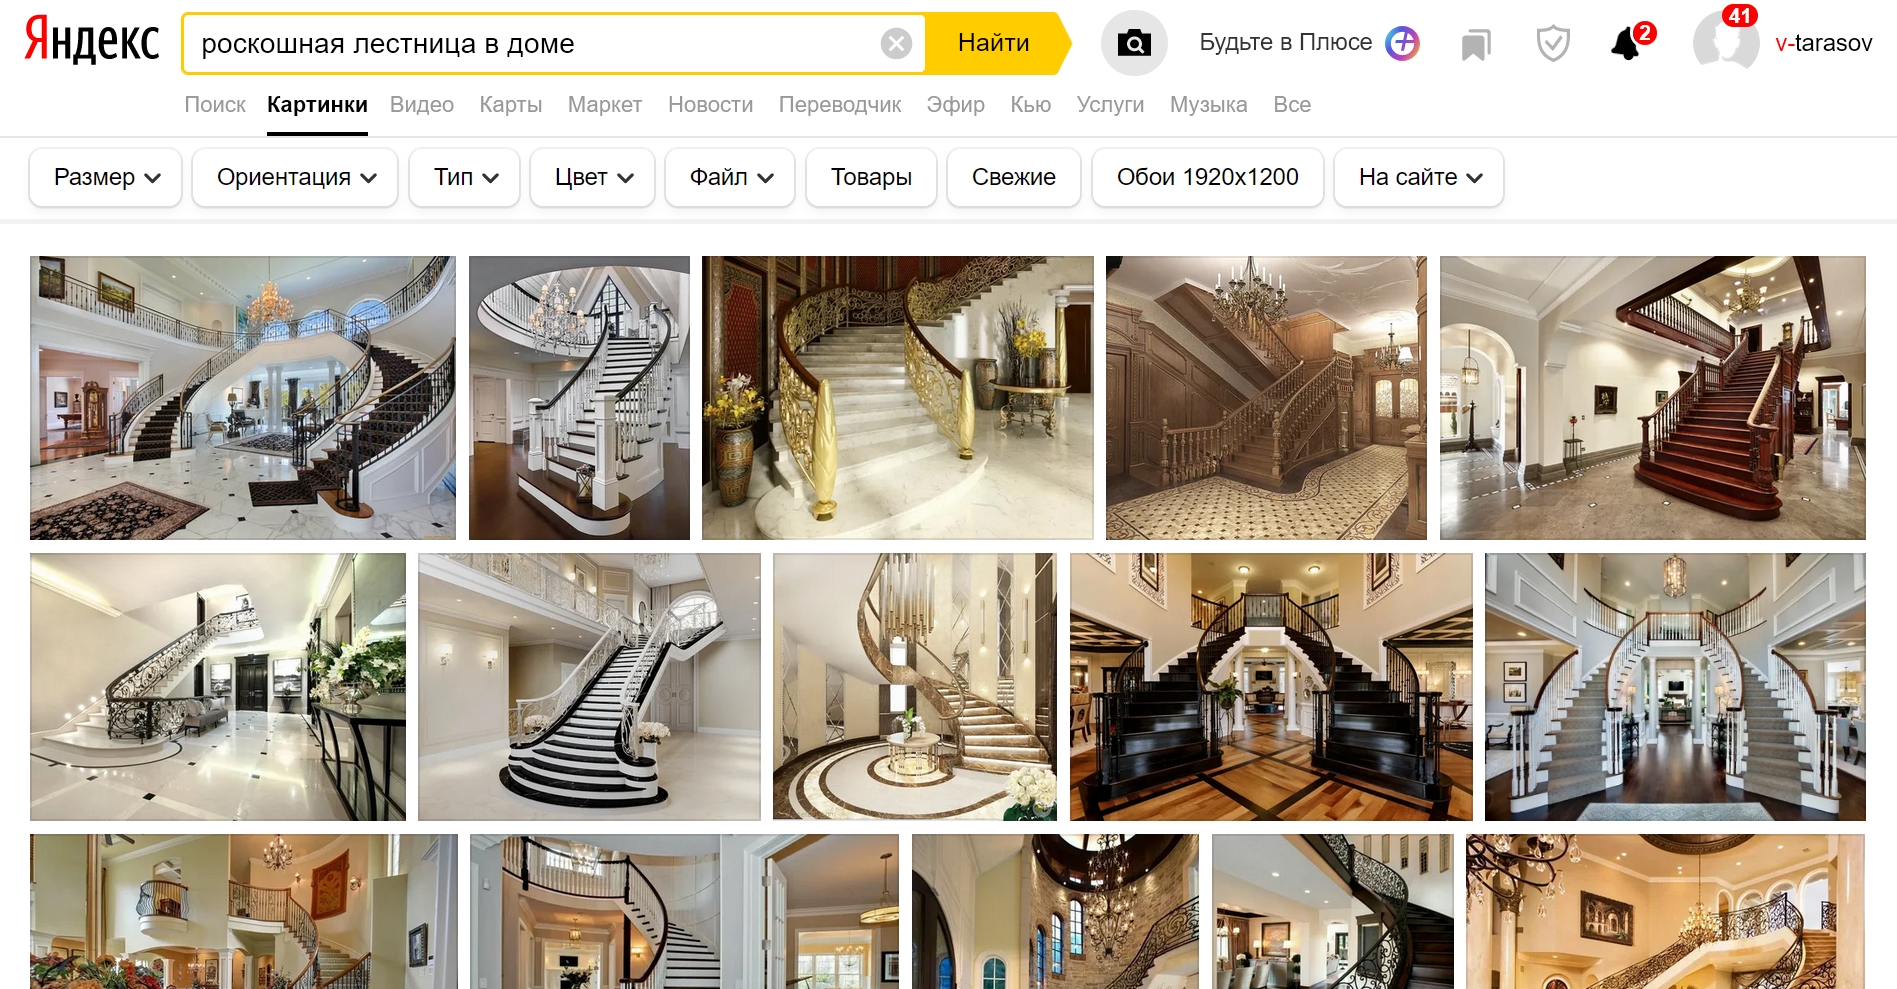Click the Yandex Plus round icon
The height and width of the screenshot is (989, 1897).
click(x=1402, y=43)
